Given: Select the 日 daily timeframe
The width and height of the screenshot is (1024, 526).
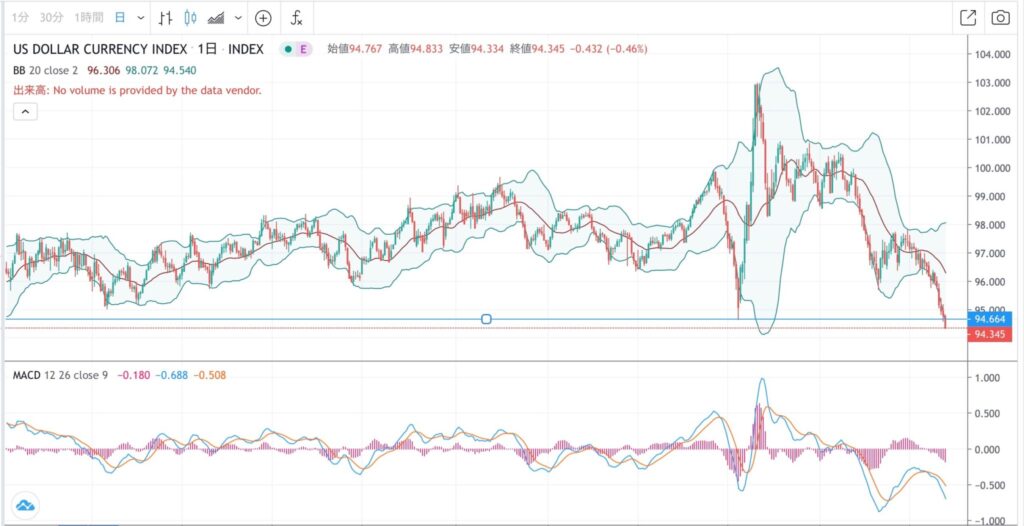Looking at the screenshot, I should coord(120,18).
